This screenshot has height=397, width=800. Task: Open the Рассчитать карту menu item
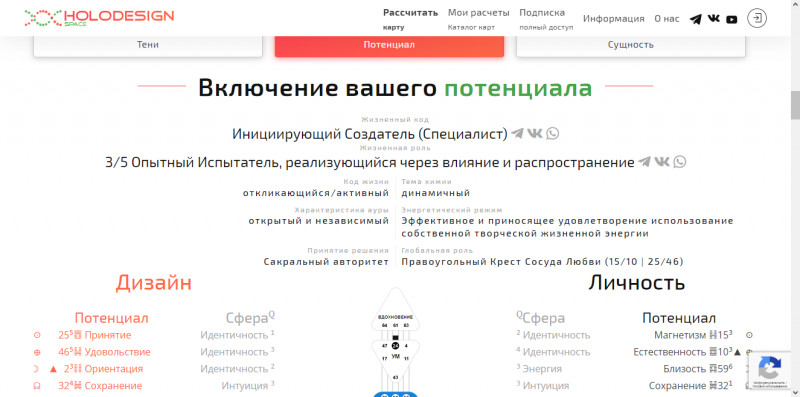tap(410, 19)
